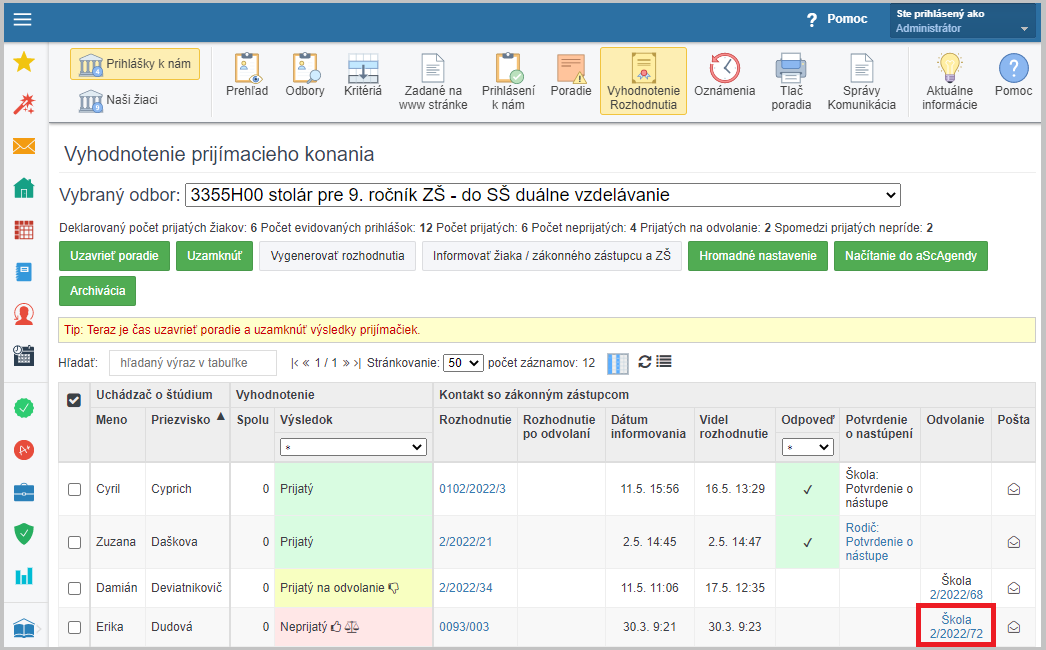Expand the Vybraný odbor dropdown

pyautogui.click(x=542, y=195)
